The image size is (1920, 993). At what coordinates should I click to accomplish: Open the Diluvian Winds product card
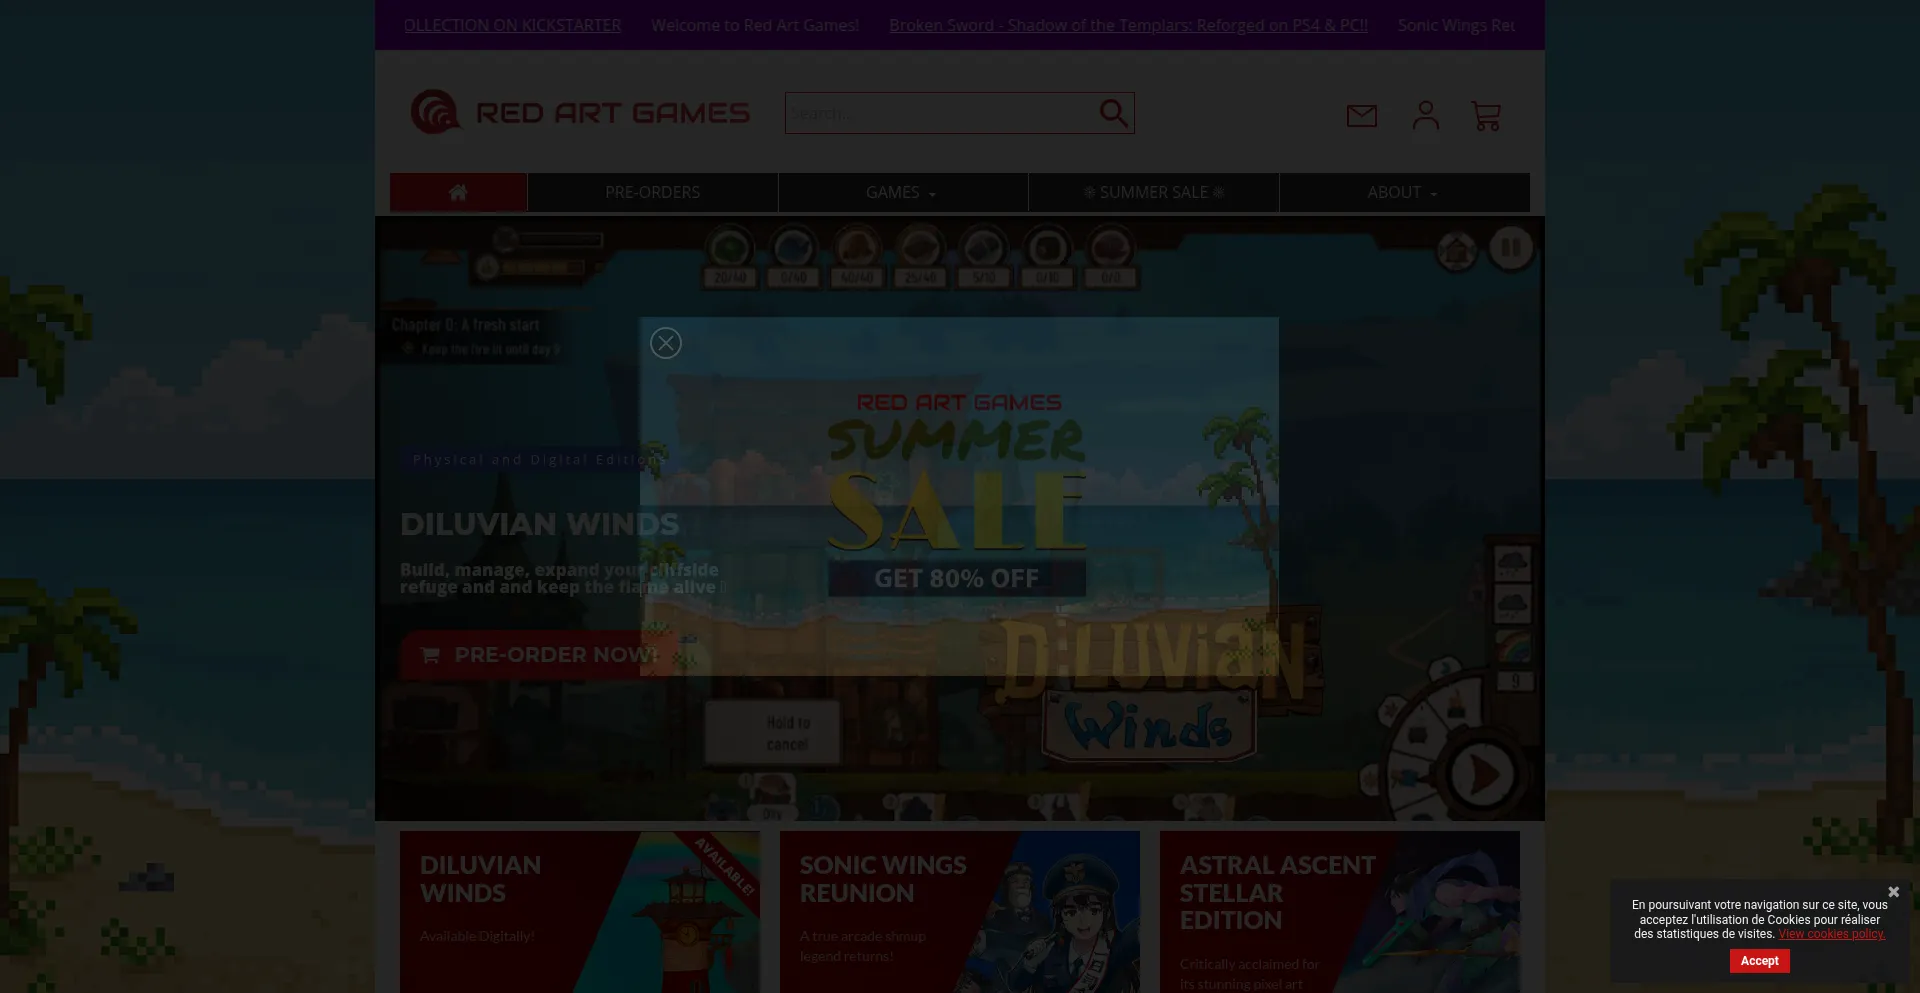(x=580, y=912)
